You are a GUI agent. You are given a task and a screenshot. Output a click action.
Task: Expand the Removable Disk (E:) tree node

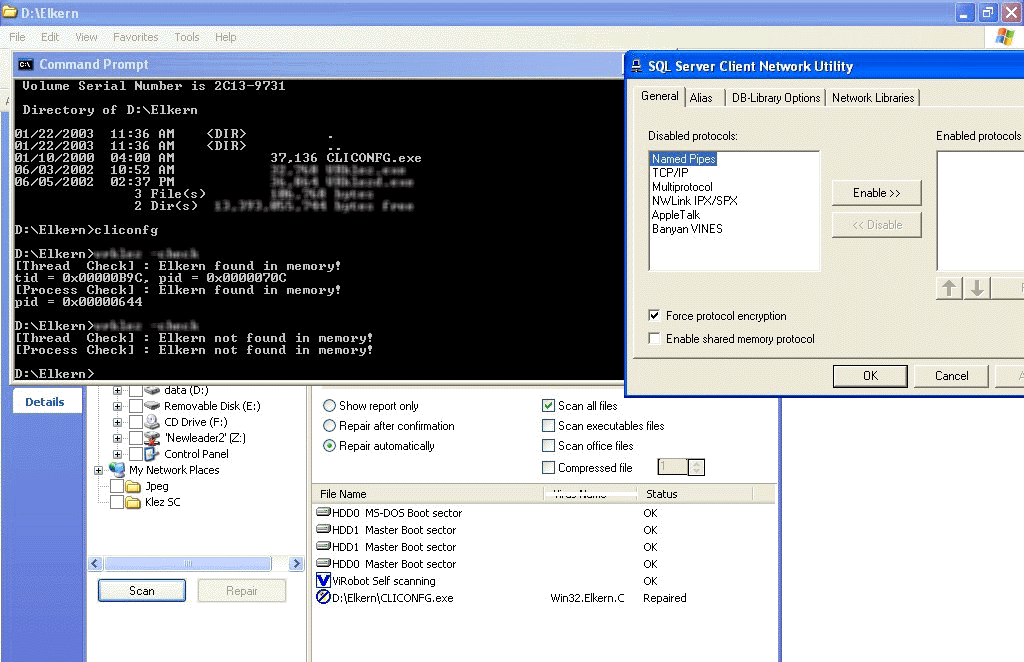point(118,406)
